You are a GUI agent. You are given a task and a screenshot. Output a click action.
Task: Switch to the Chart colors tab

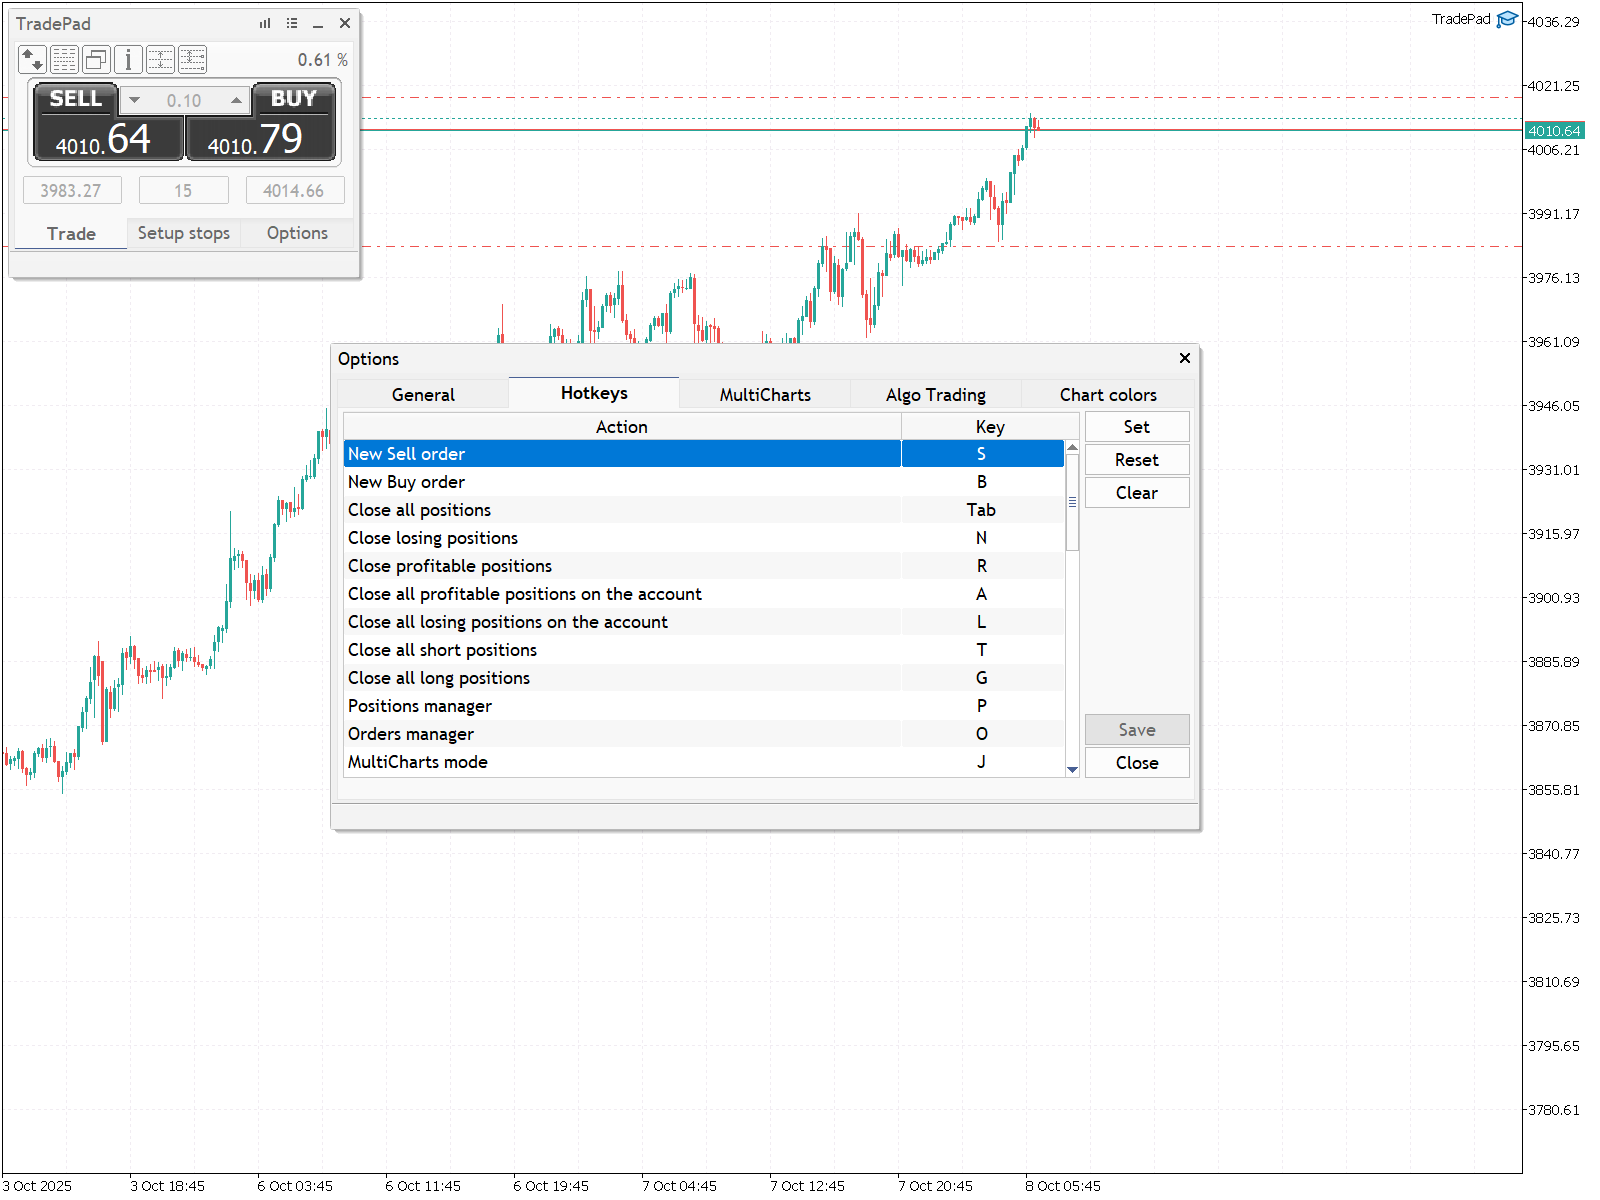[1108, 394]
